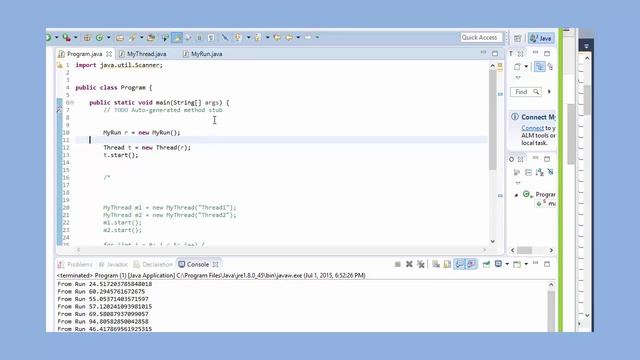
Task: Open the Open Console dropdown arrow
Action: (526, 264)
